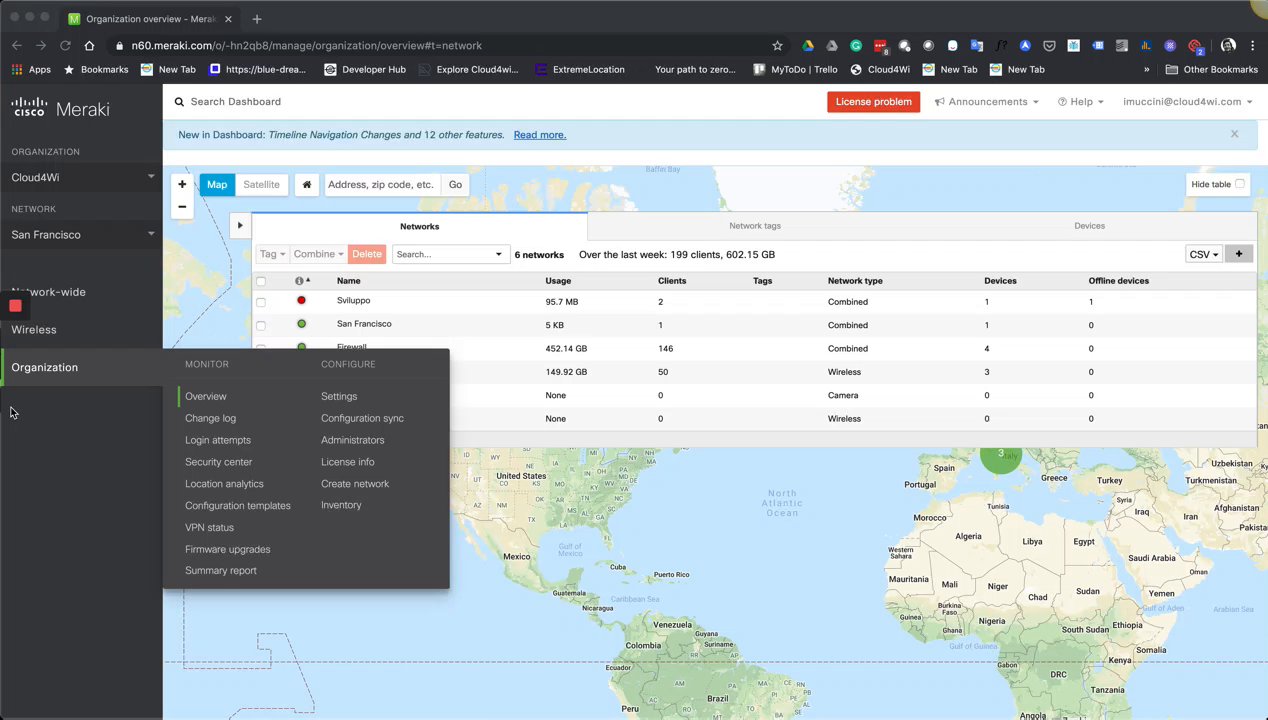Click the green status dot for San Francisco
The image size is (1268, 720).
click(301, 324)
